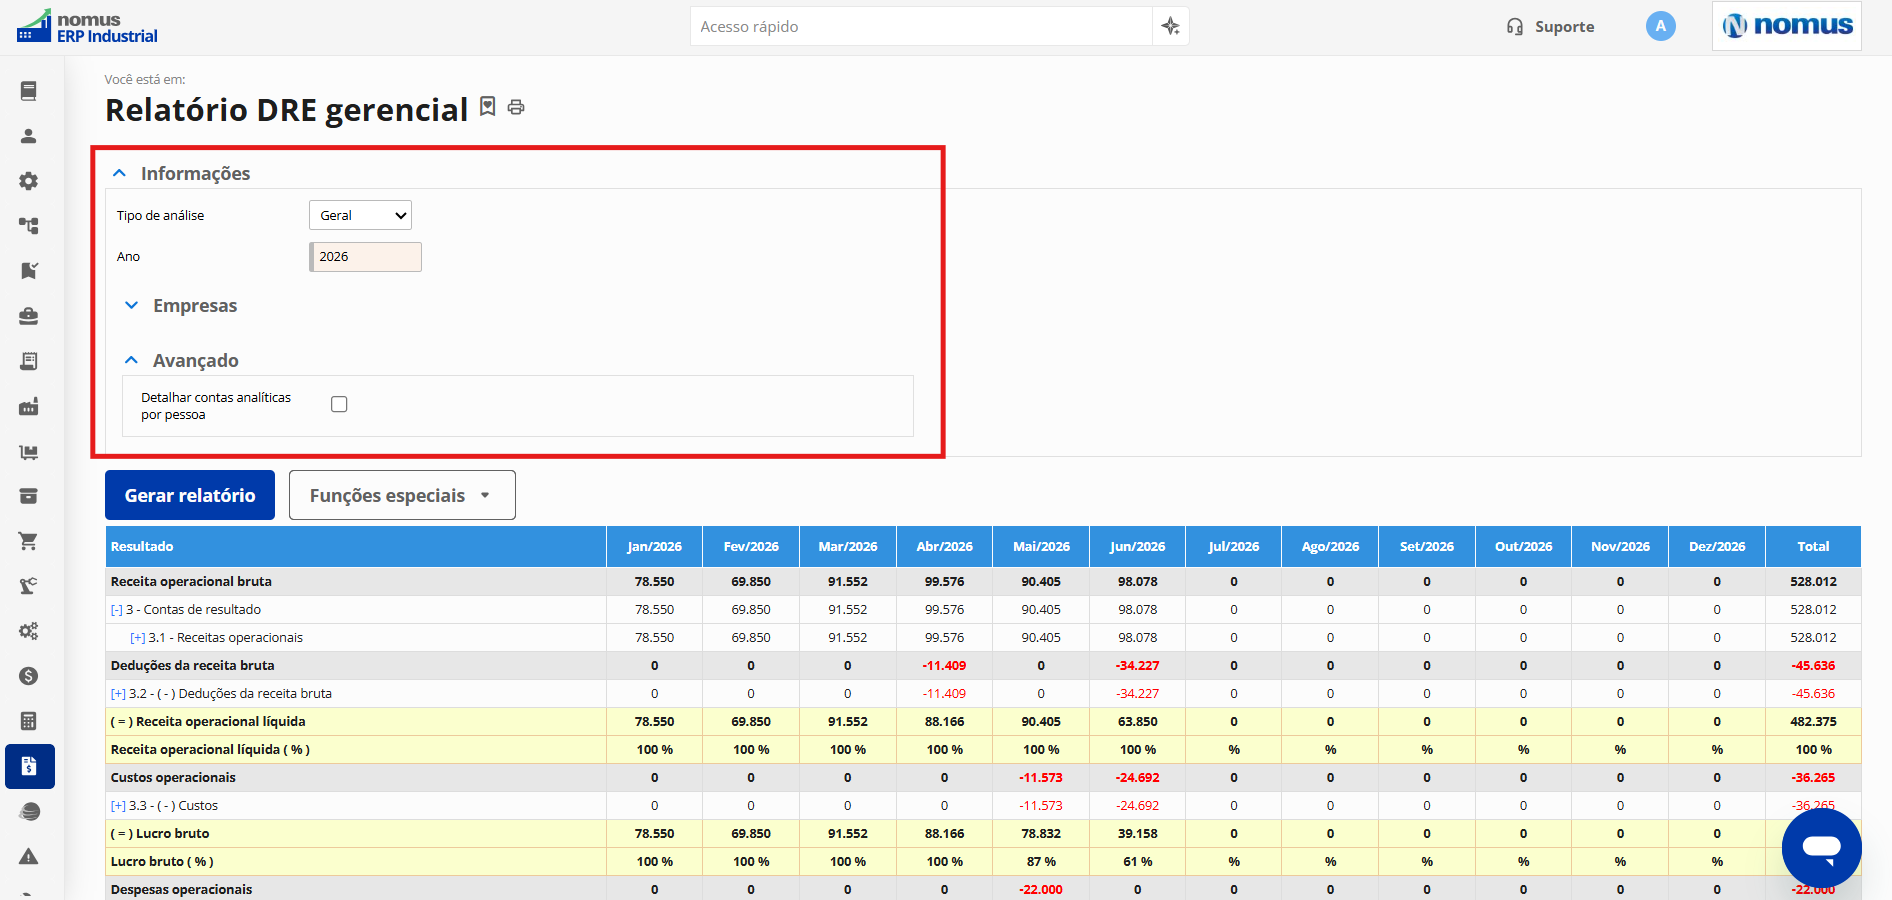
Task: Open the Funções especiais dropdown
Action: [x=402, y=495]
